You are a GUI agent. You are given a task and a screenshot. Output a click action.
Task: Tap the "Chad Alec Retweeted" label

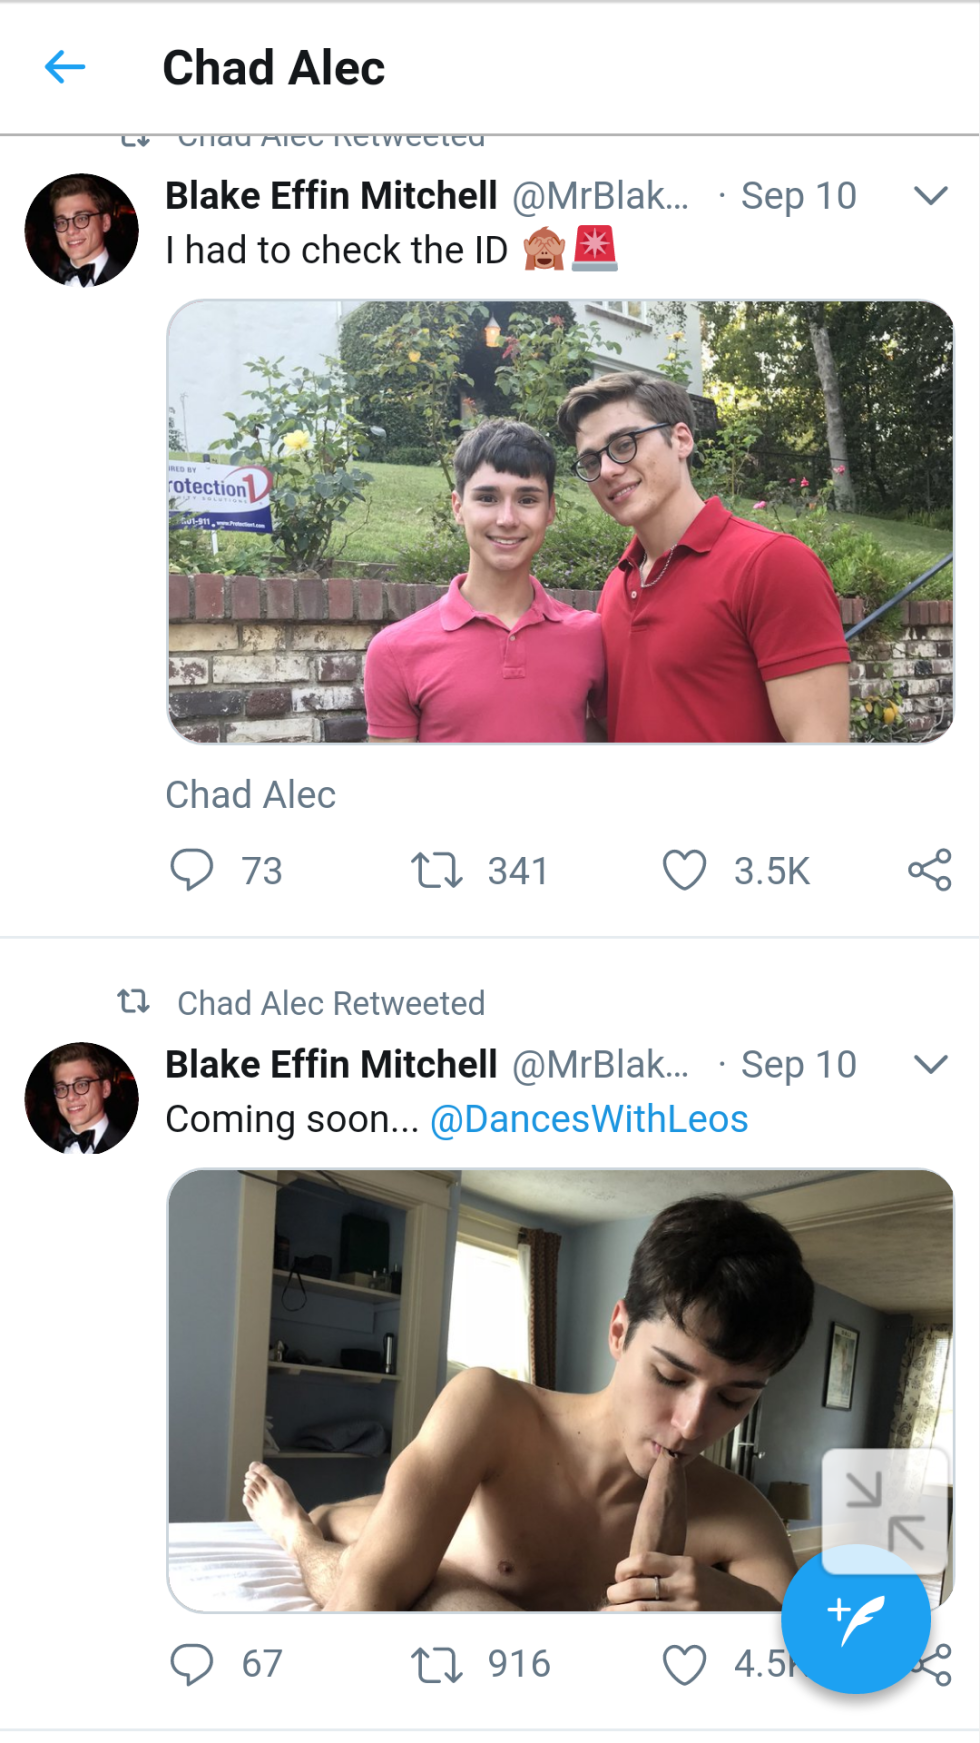(330, 1003)
